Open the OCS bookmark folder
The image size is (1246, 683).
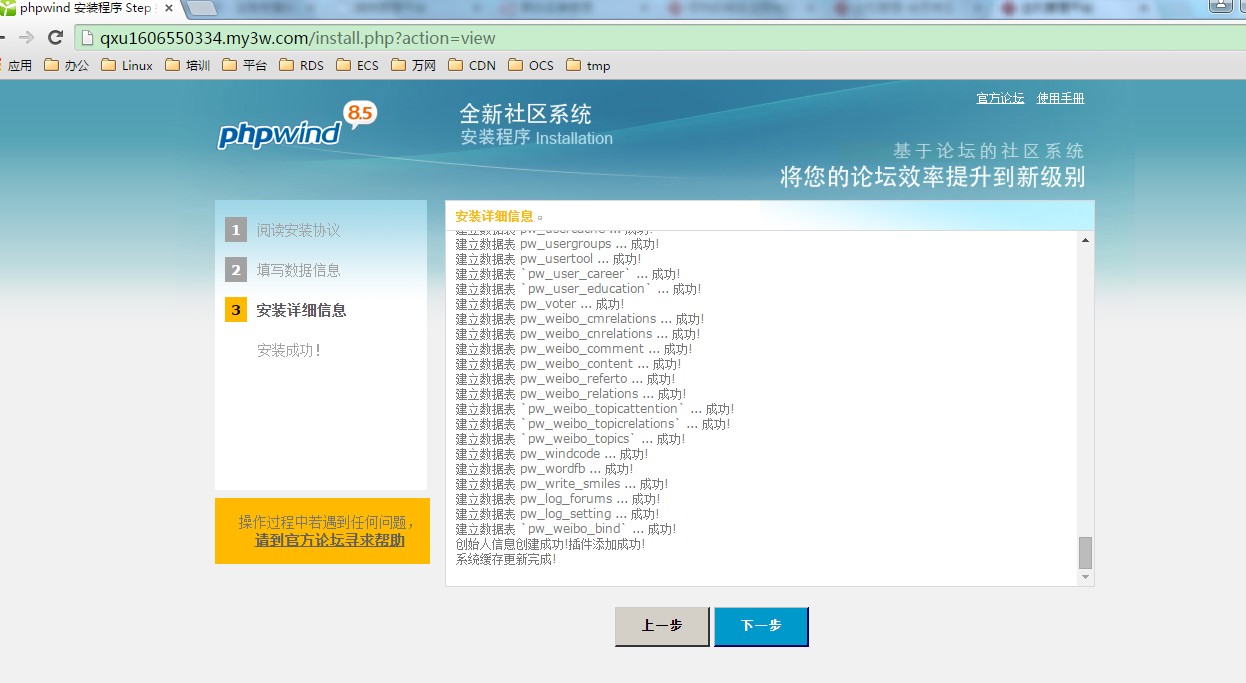coord(531,66)
